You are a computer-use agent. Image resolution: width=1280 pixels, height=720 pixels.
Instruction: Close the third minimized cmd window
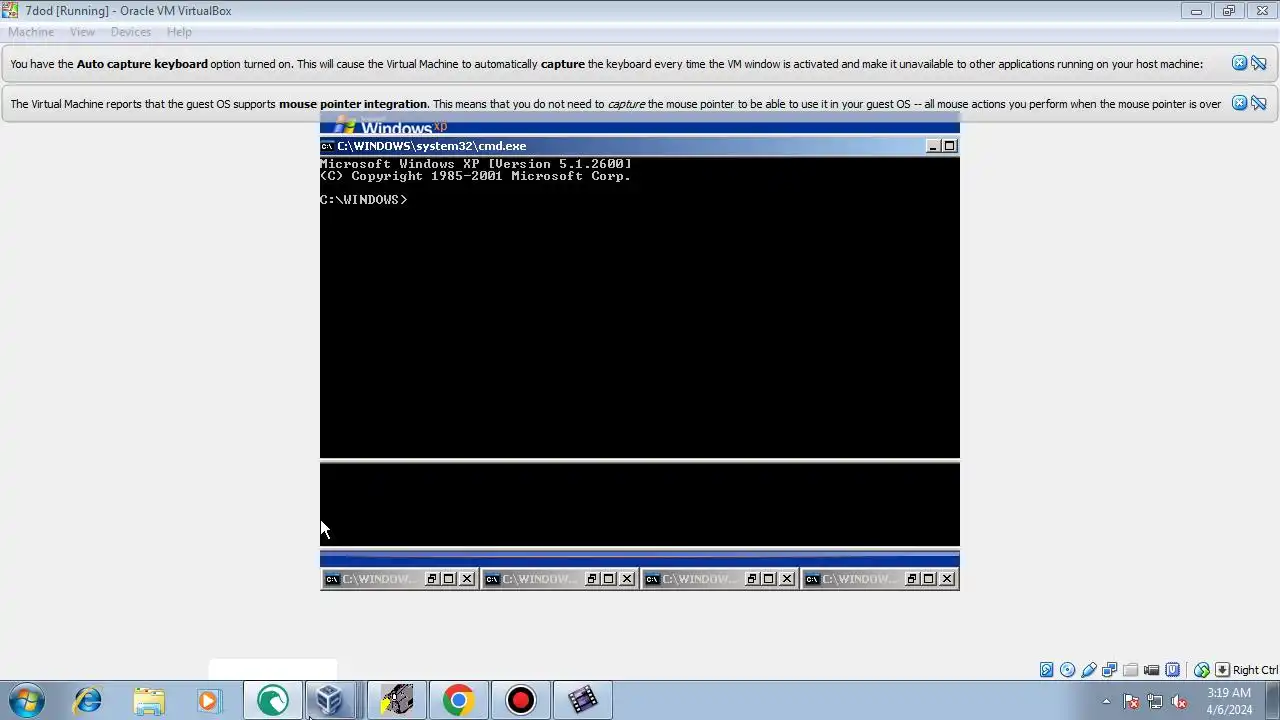[787, 579]
